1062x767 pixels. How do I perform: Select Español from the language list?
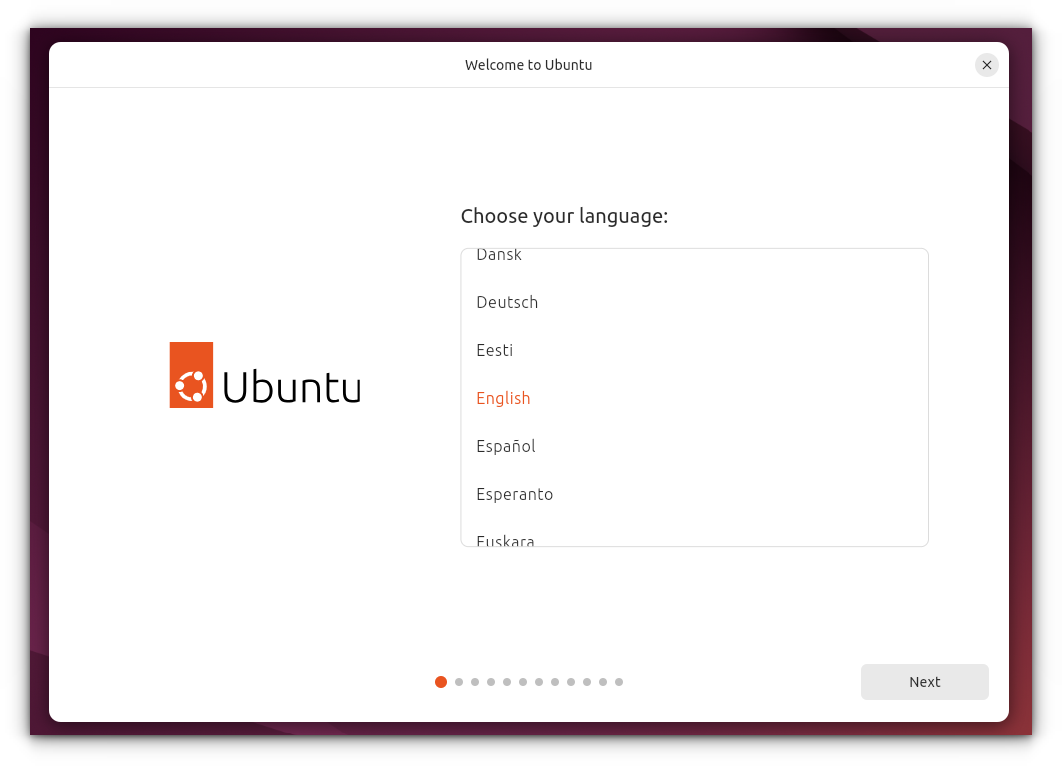click(x=506, y=446)
